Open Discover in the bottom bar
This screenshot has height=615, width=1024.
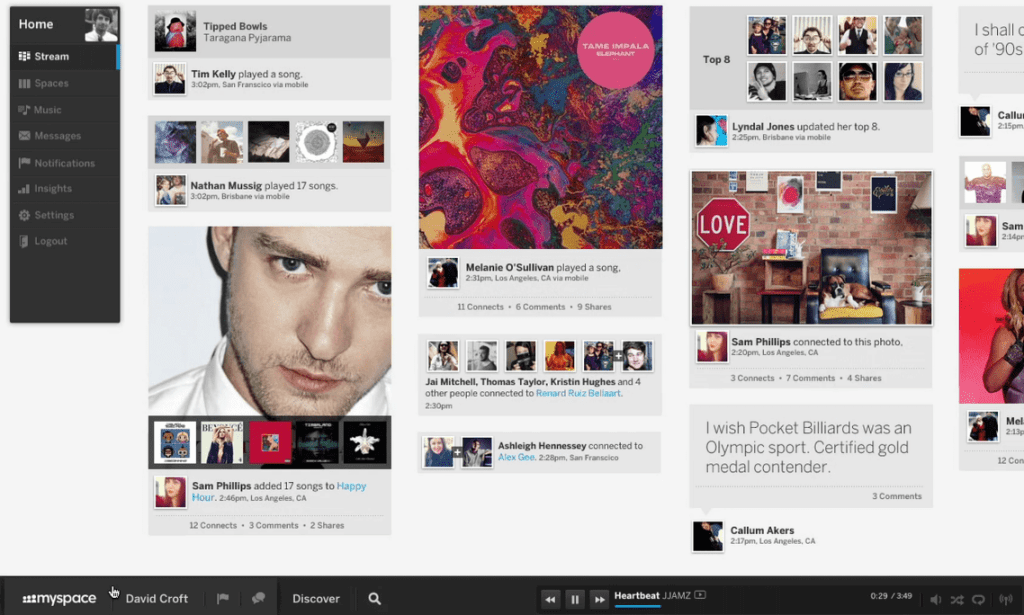[x=316, y=598]
